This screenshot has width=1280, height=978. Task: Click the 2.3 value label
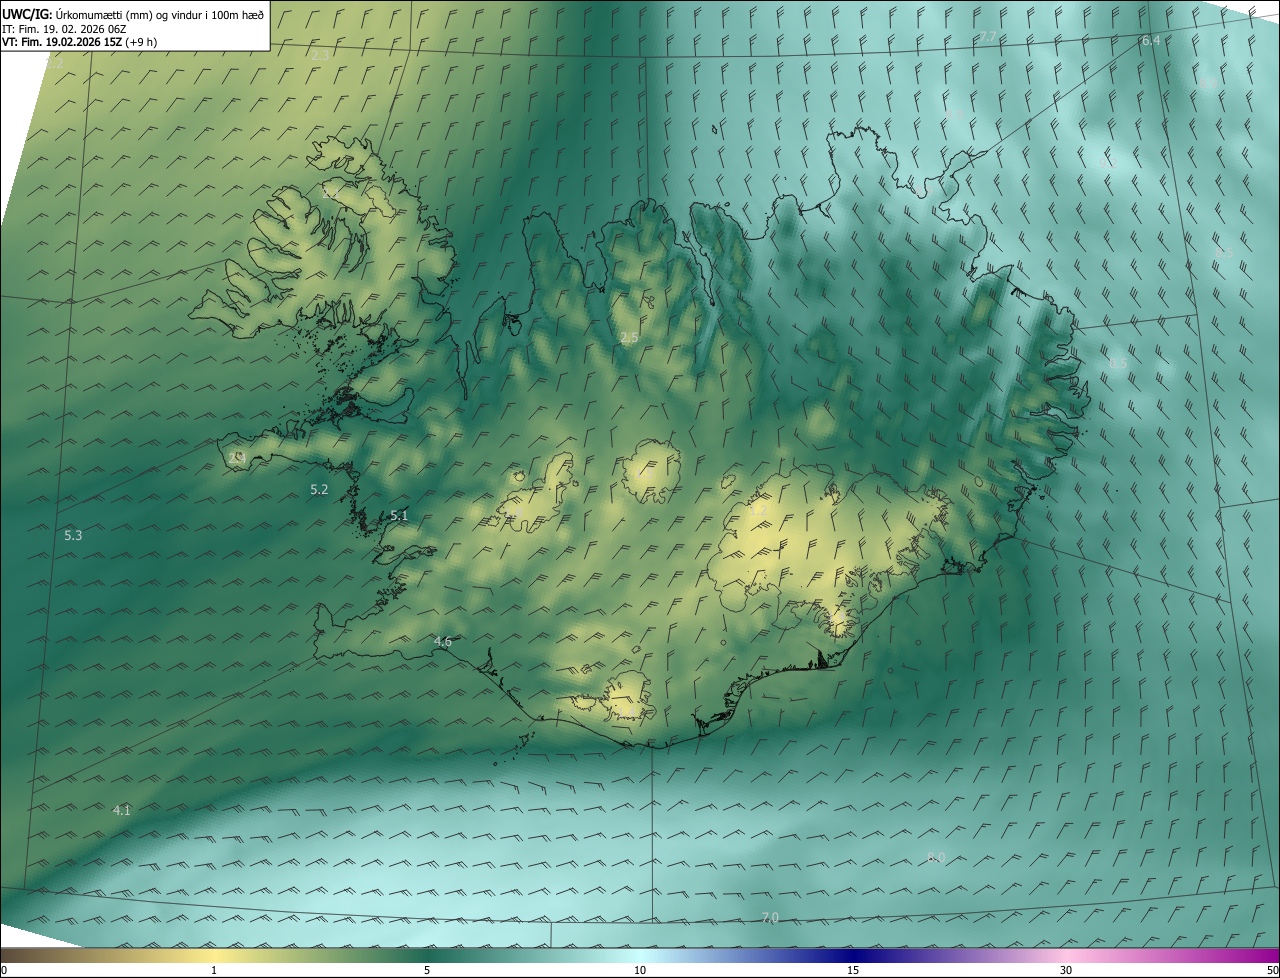[x=320, y=56]
